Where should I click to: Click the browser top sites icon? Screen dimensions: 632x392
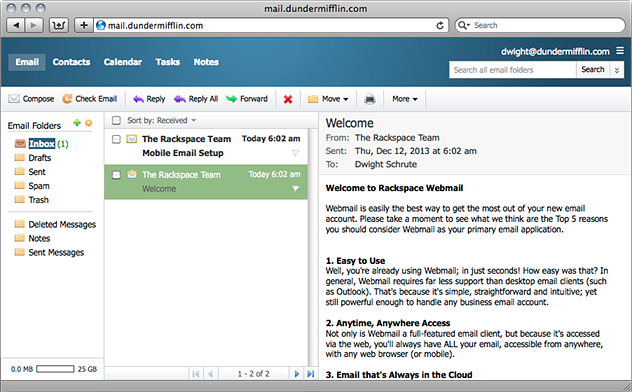pyautogui.click(x=59, y=25)
